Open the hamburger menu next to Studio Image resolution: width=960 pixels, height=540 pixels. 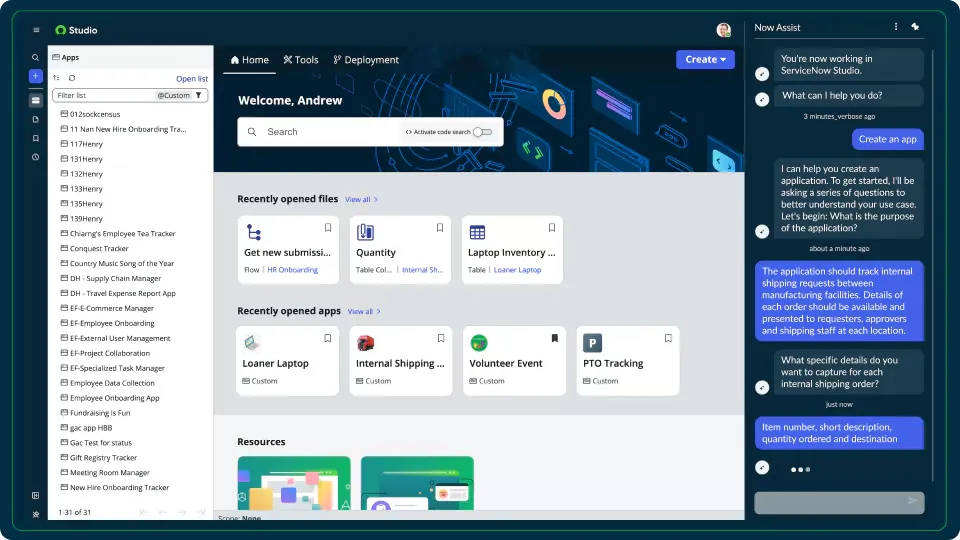[36, 30]
